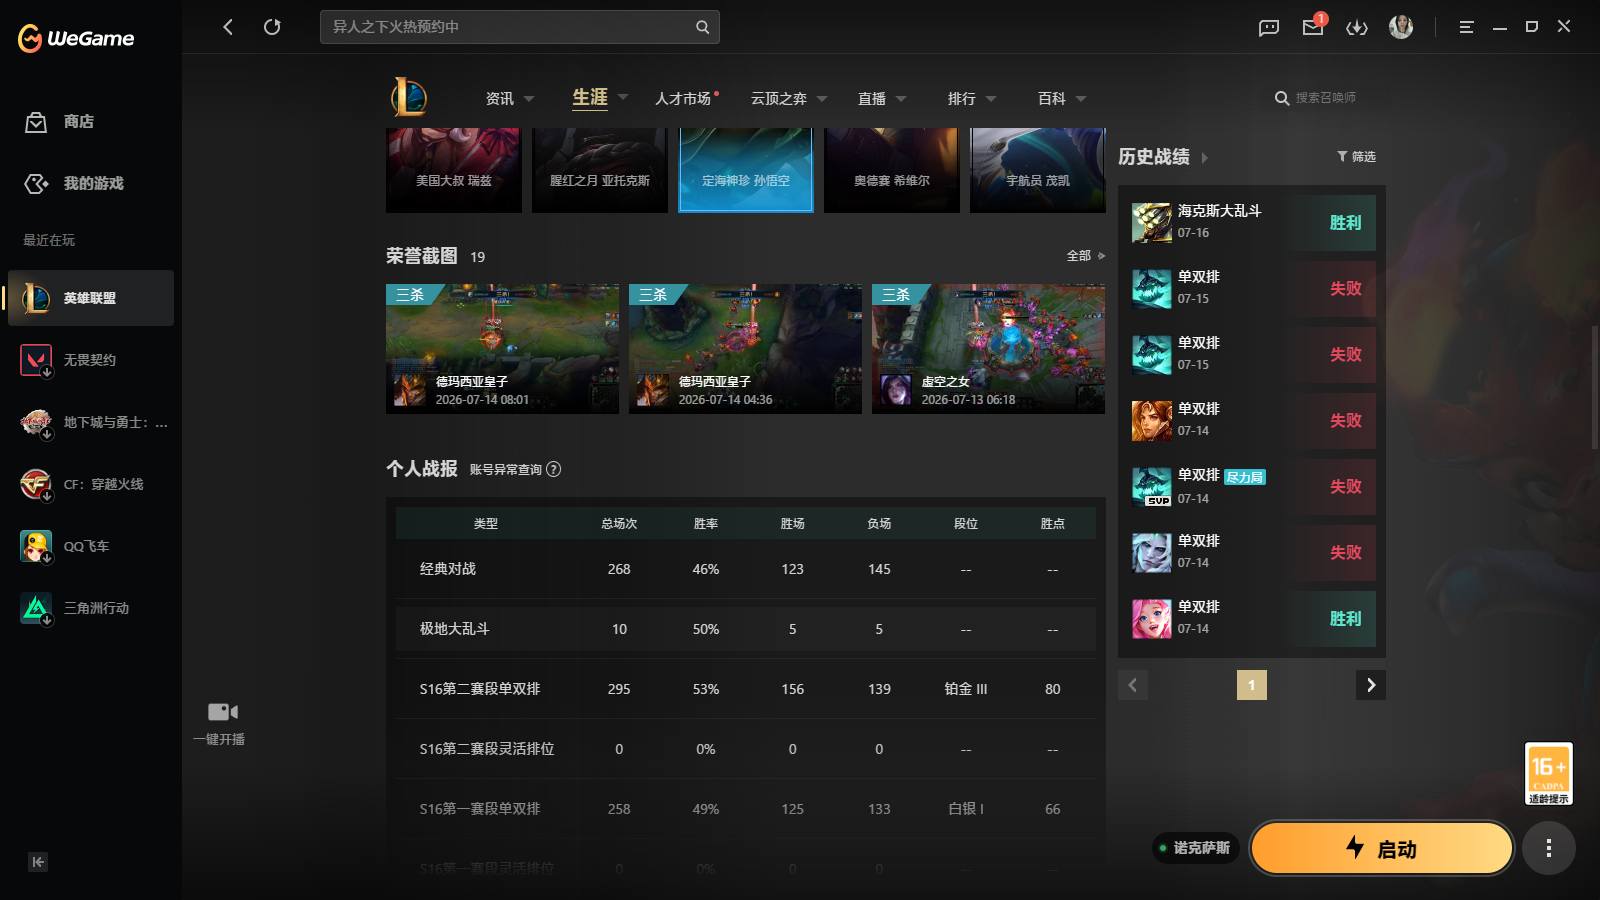Screen dimensions: 1600x900
Task: Select 无畏契约 in the sidebar
Action: [x=91, y=360]
